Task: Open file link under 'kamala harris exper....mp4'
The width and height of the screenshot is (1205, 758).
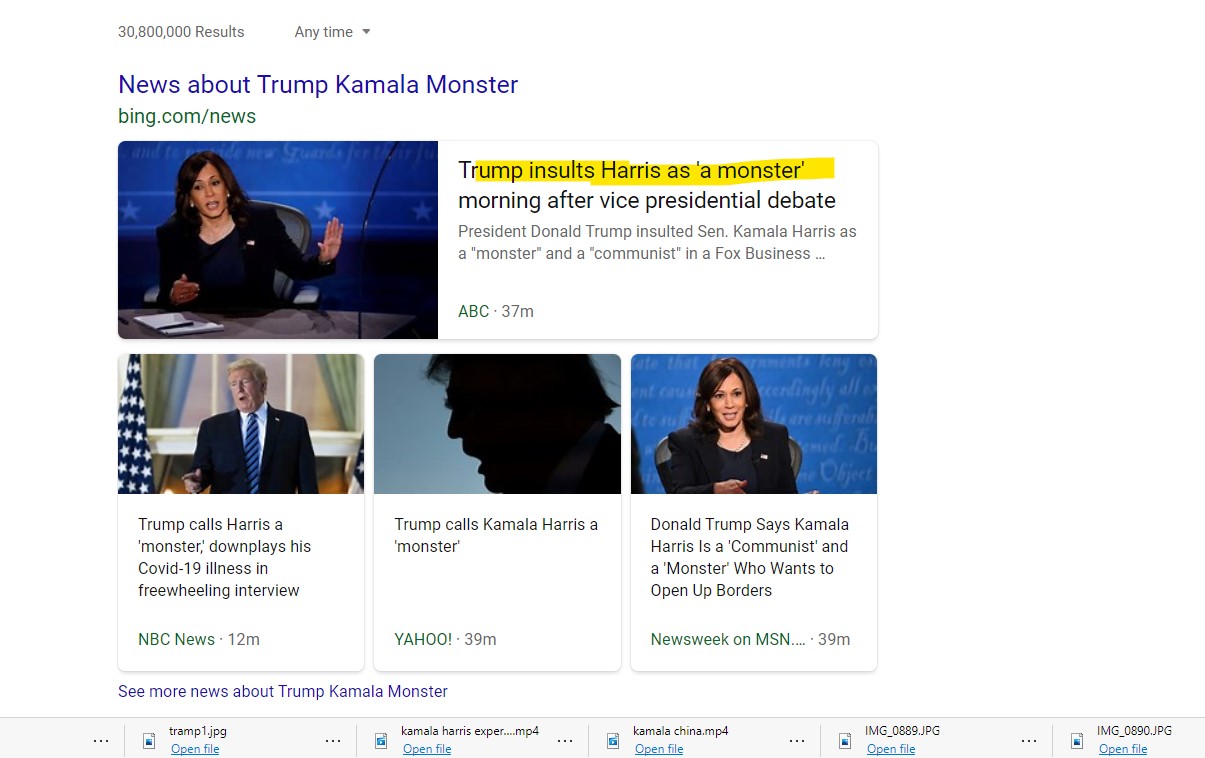Action: [427, 749]
